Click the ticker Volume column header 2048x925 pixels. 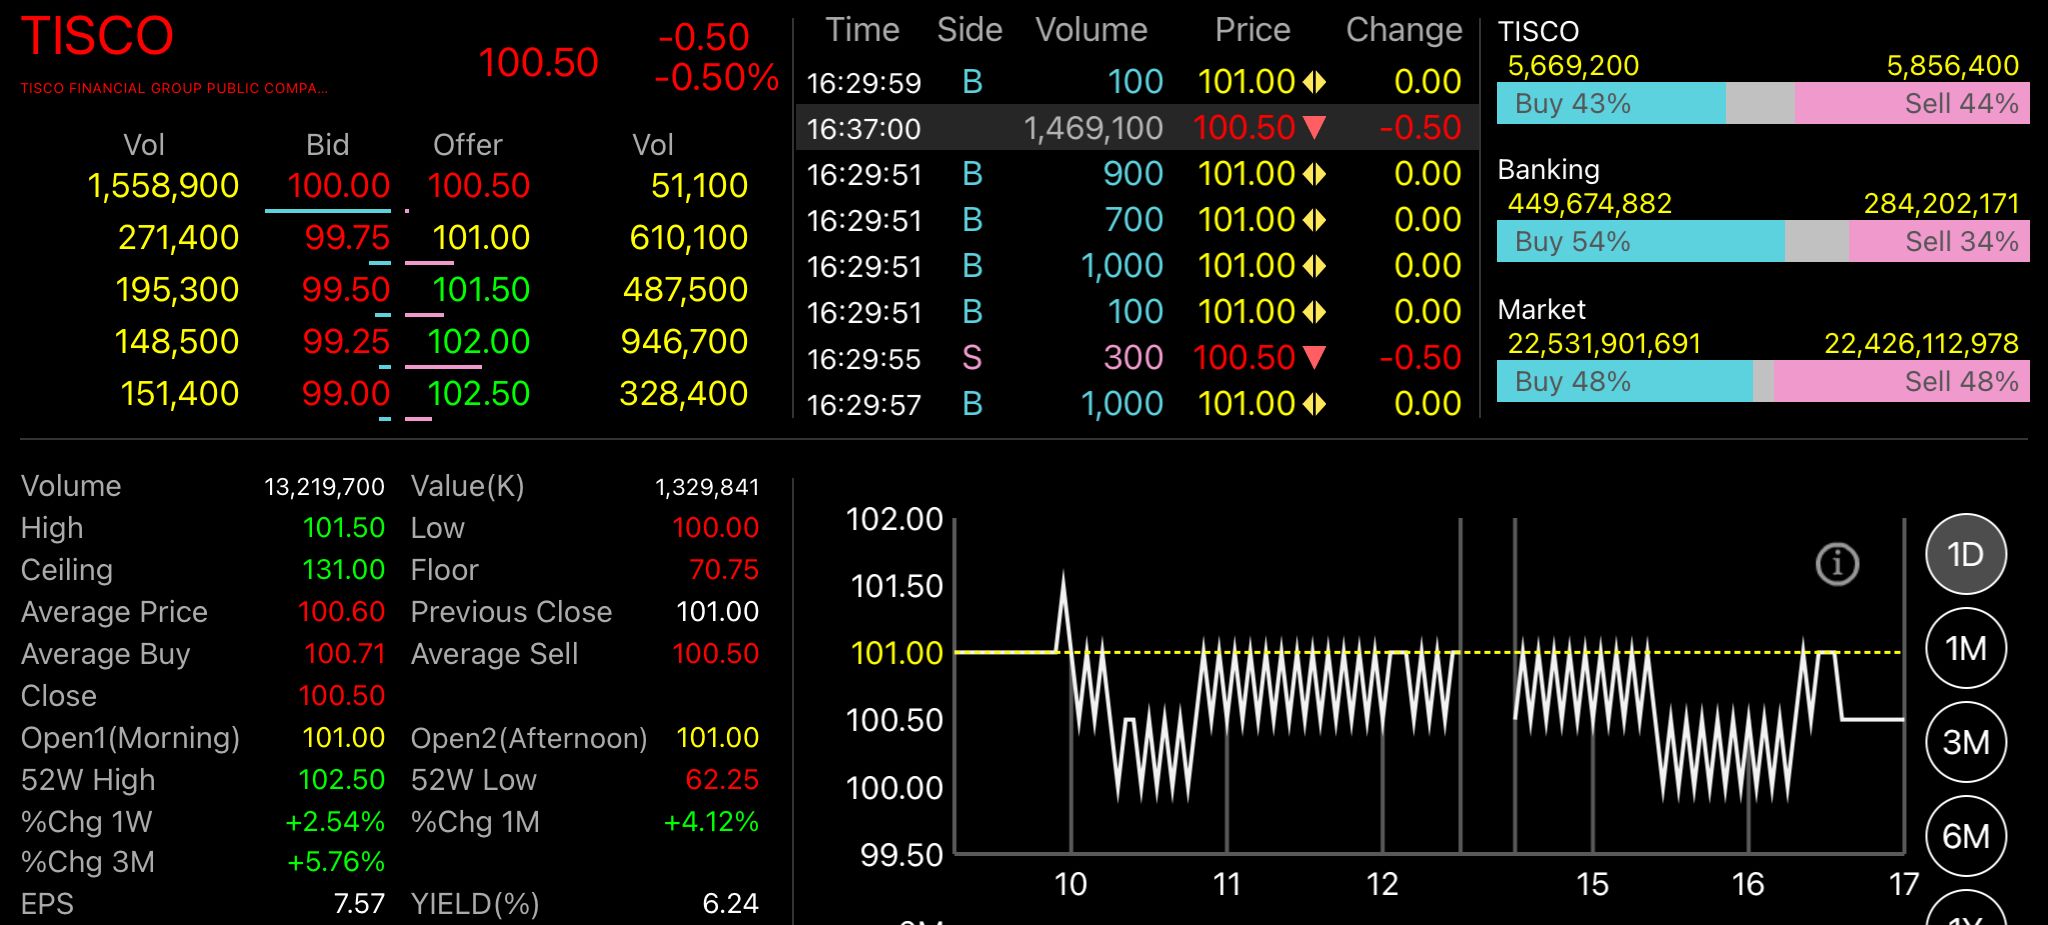(1091, 30)
